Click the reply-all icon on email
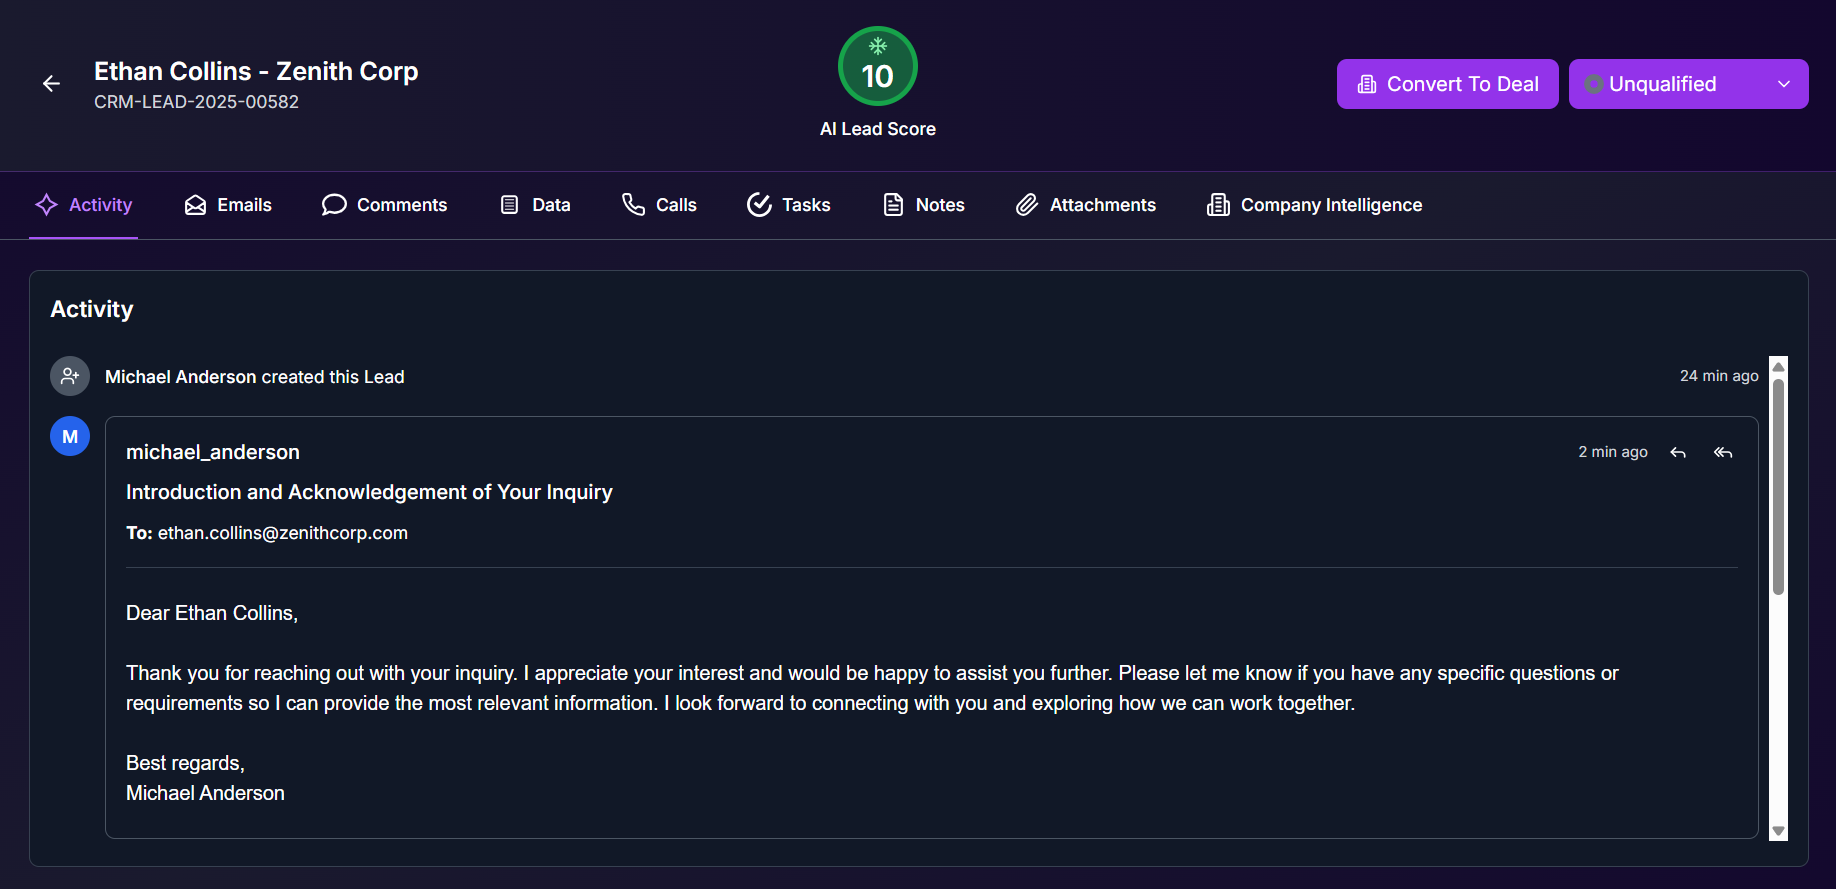Screen dimensions: 1836x889 point(1722,453)
